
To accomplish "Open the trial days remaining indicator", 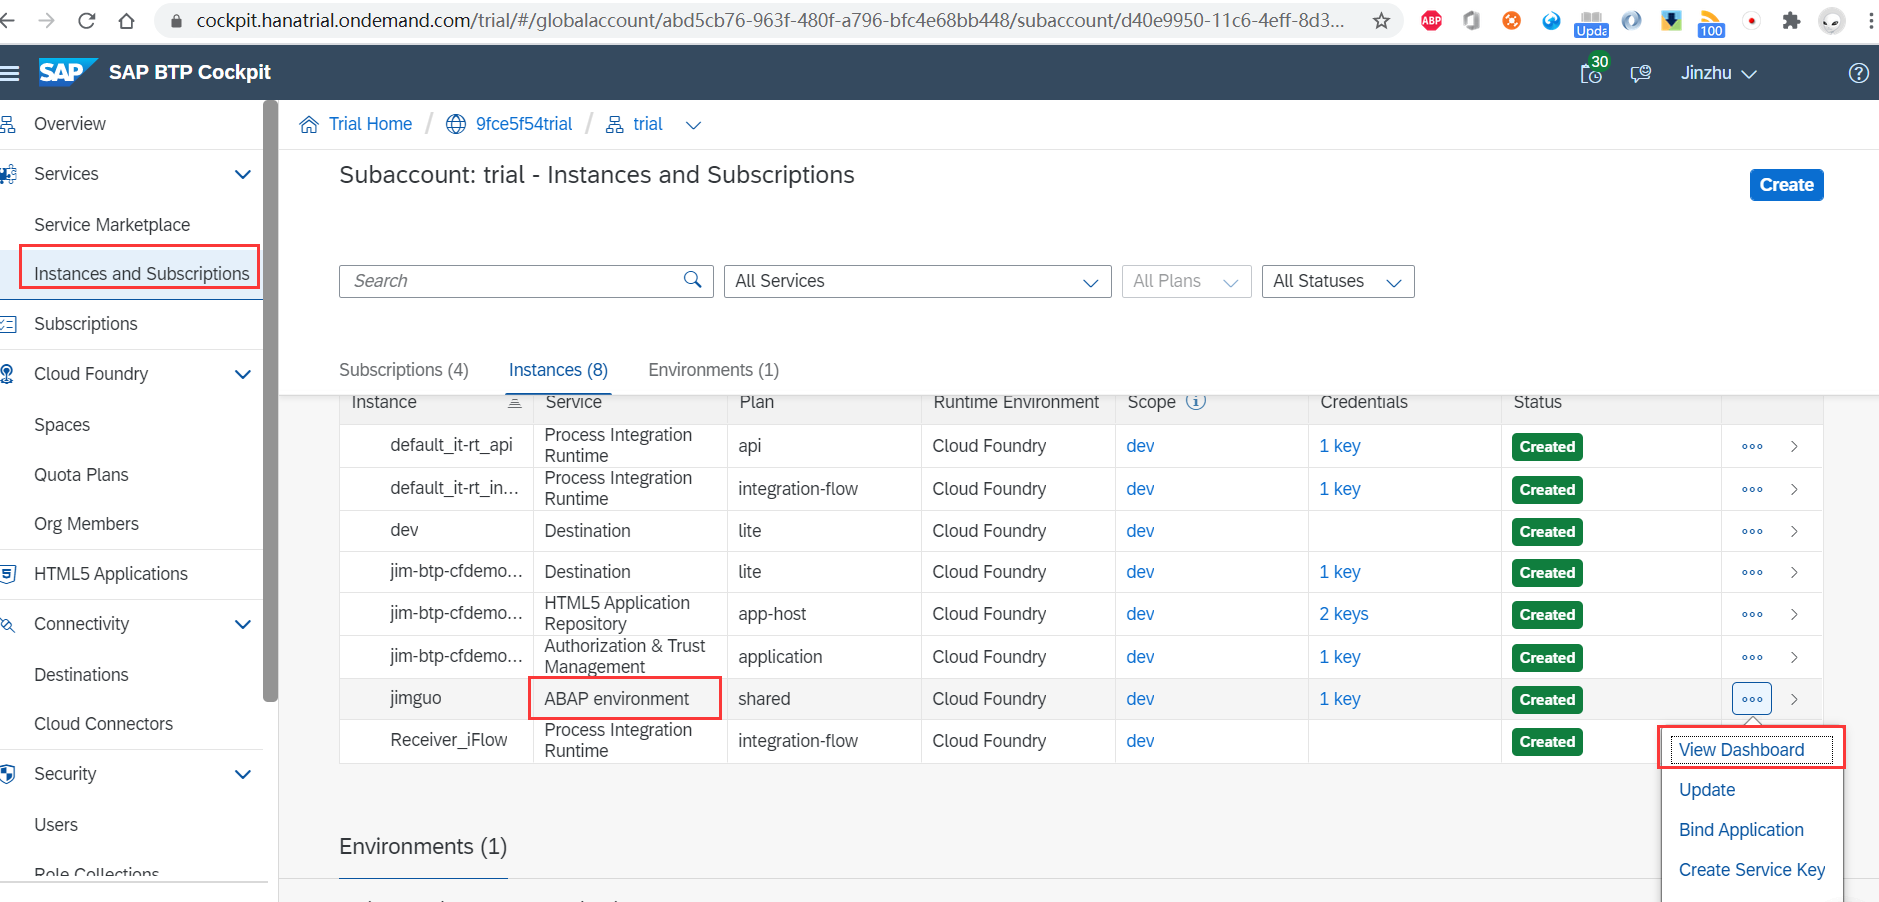I will [x=1590, y=72].
